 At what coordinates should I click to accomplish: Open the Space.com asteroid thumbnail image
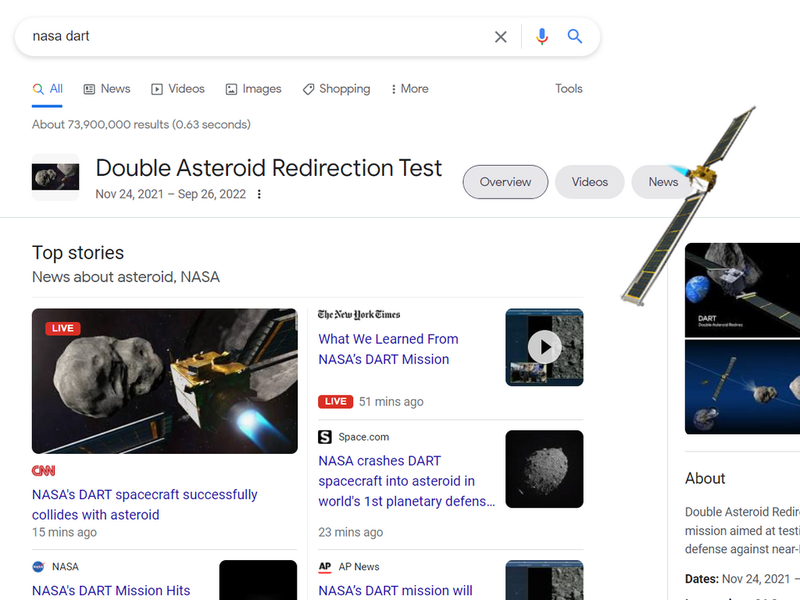[544, 469]
